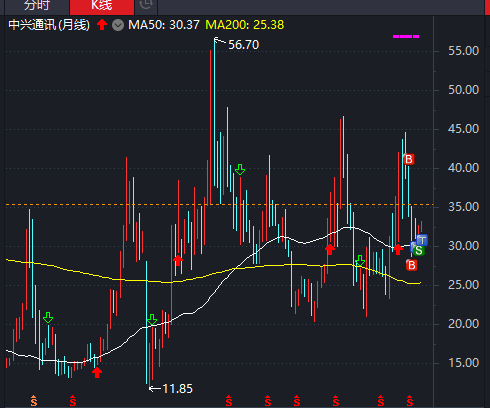Click the 35.00 price axis label
Screen dimensions: 490x408
(x=463, y=207)
